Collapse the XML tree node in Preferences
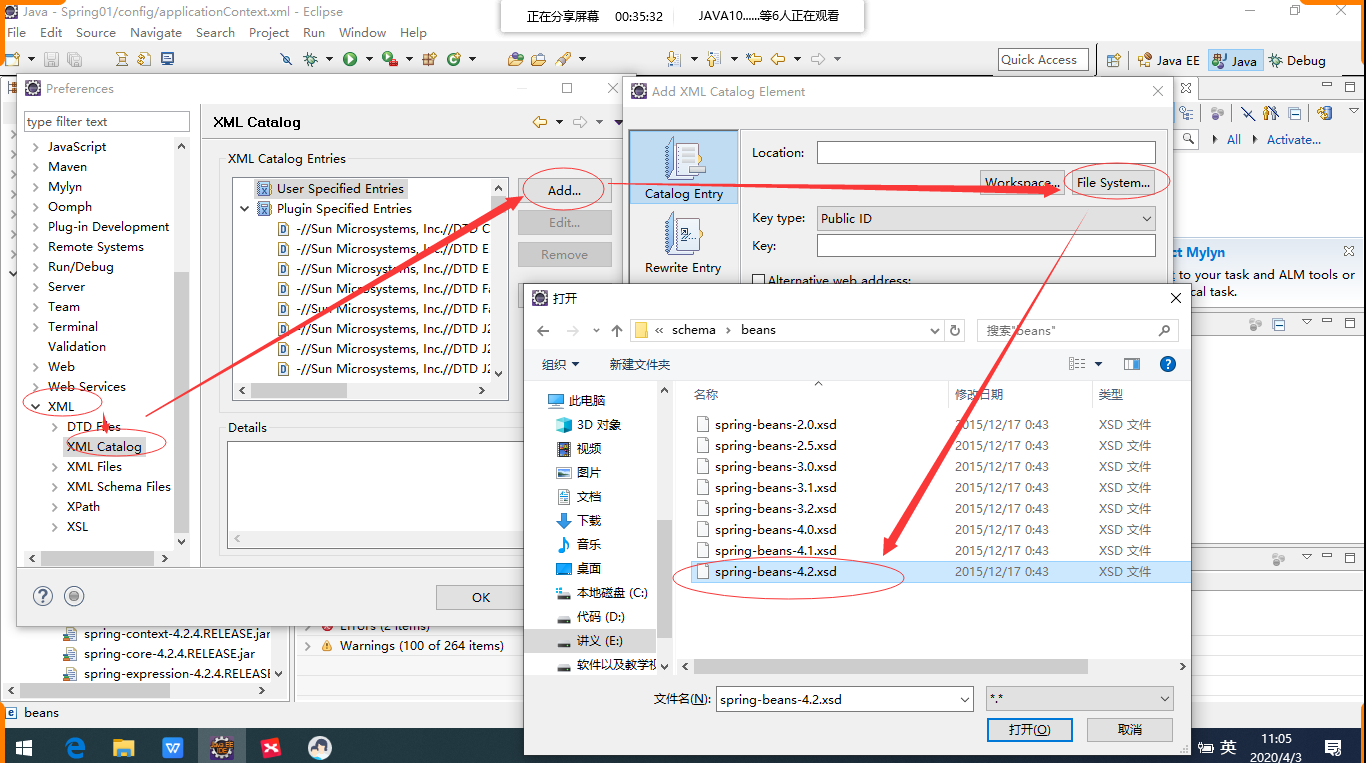Viewport: 1366px width, 763px height. (36, 407)
